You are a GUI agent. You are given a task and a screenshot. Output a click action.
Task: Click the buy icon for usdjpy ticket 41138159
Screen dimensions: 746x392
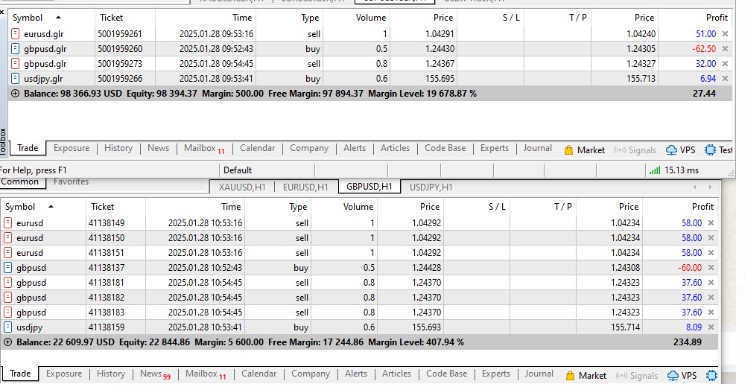8,327
